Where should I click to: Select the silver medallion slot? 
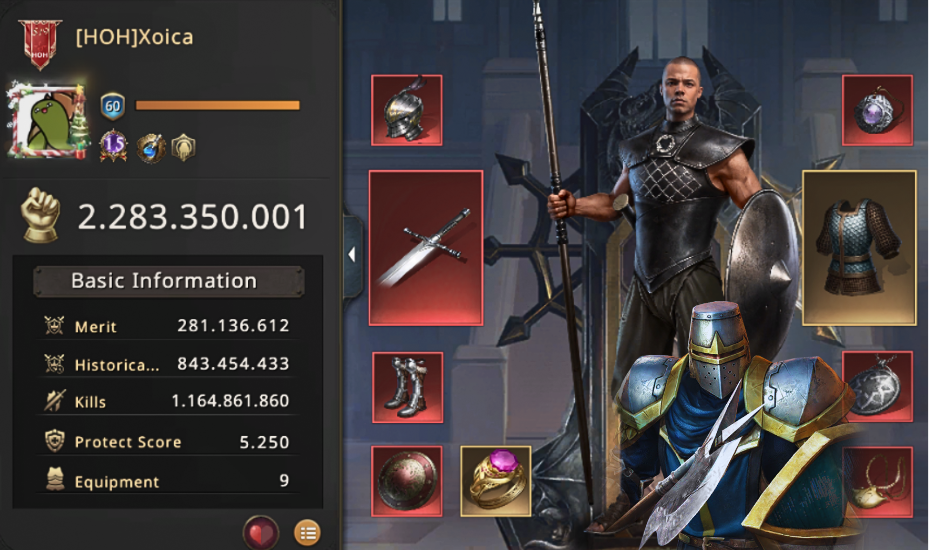point(877,387)
